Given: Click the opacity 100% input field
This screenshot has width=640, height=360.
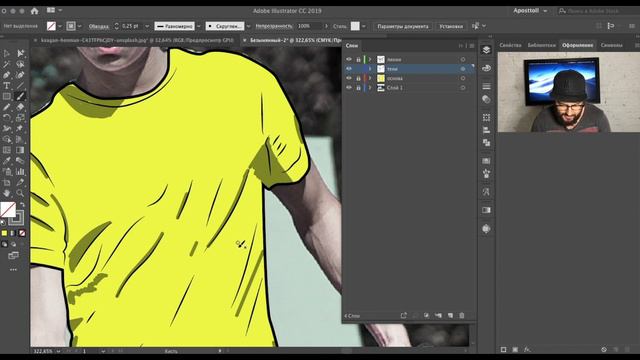Looking at the screenshot, I should (x=309, y=26).
